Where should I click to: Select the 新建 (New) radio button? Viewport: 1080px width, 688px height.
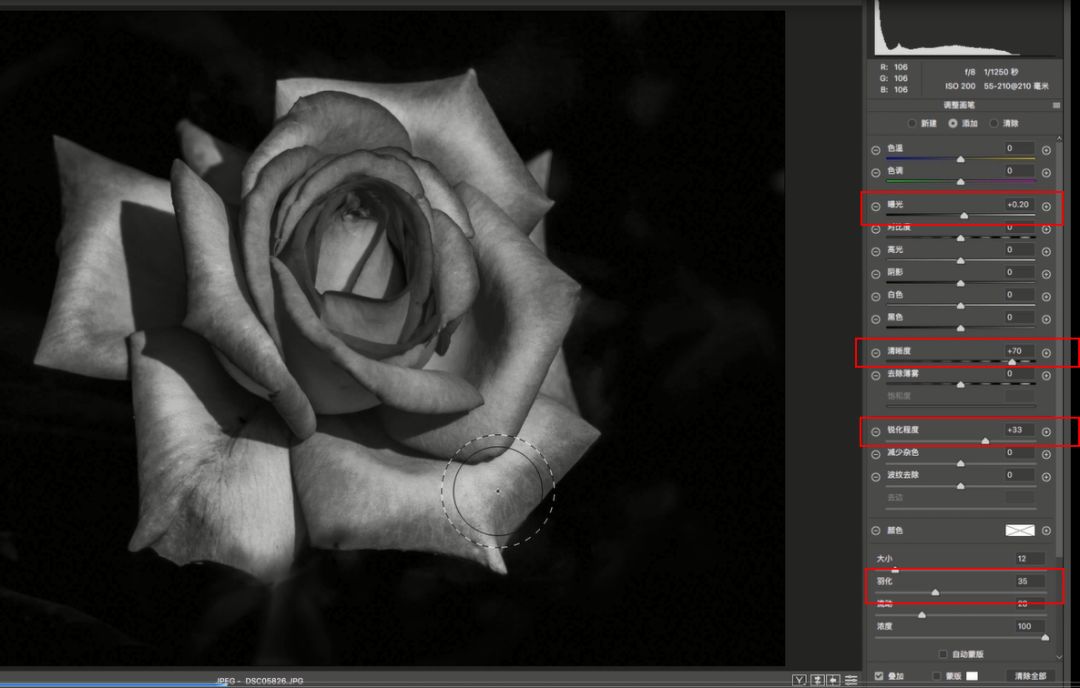point(911,123)
